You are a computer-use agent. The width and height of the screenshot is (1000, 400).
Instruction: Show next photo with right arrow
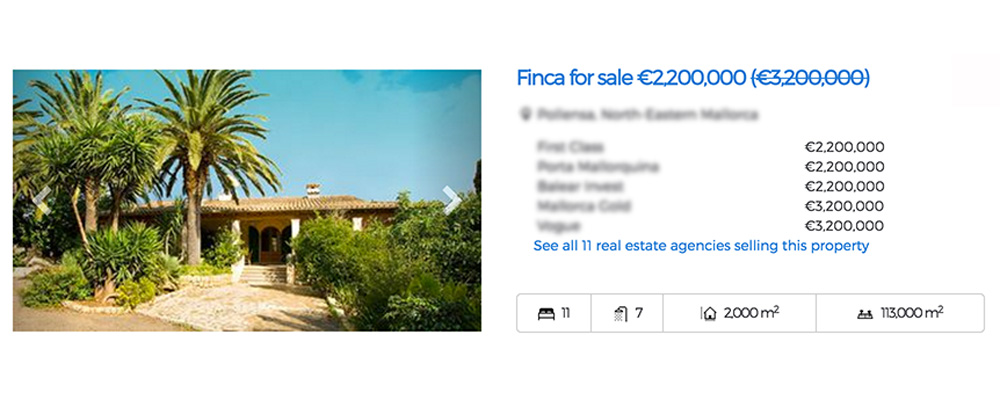click(452, 200)
